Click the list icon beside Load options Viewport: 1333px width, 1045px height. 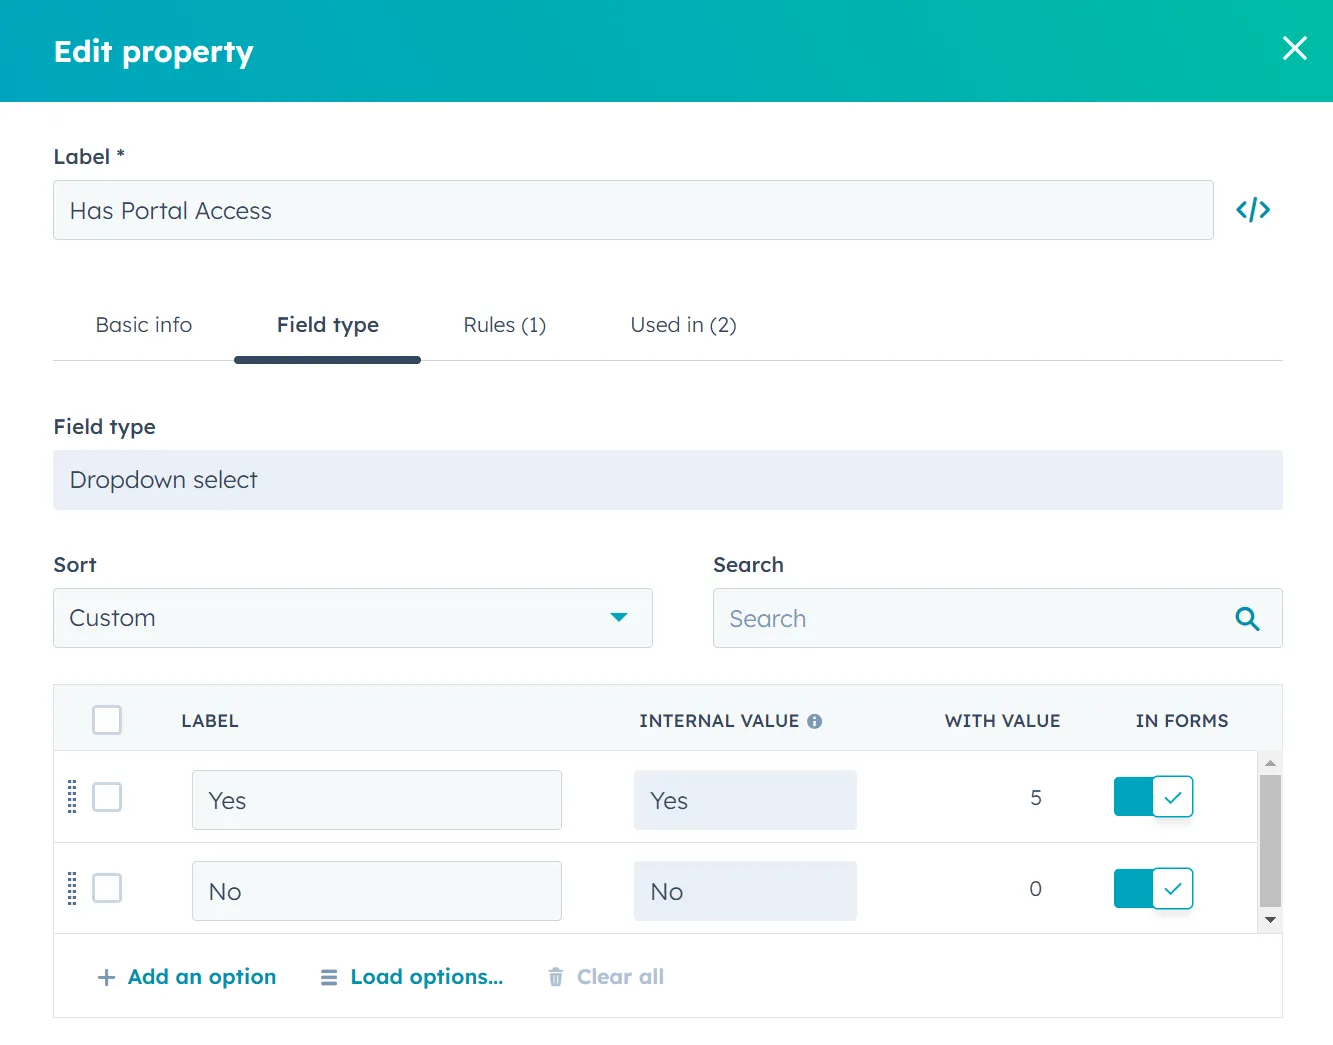click(x=328, y=977)
